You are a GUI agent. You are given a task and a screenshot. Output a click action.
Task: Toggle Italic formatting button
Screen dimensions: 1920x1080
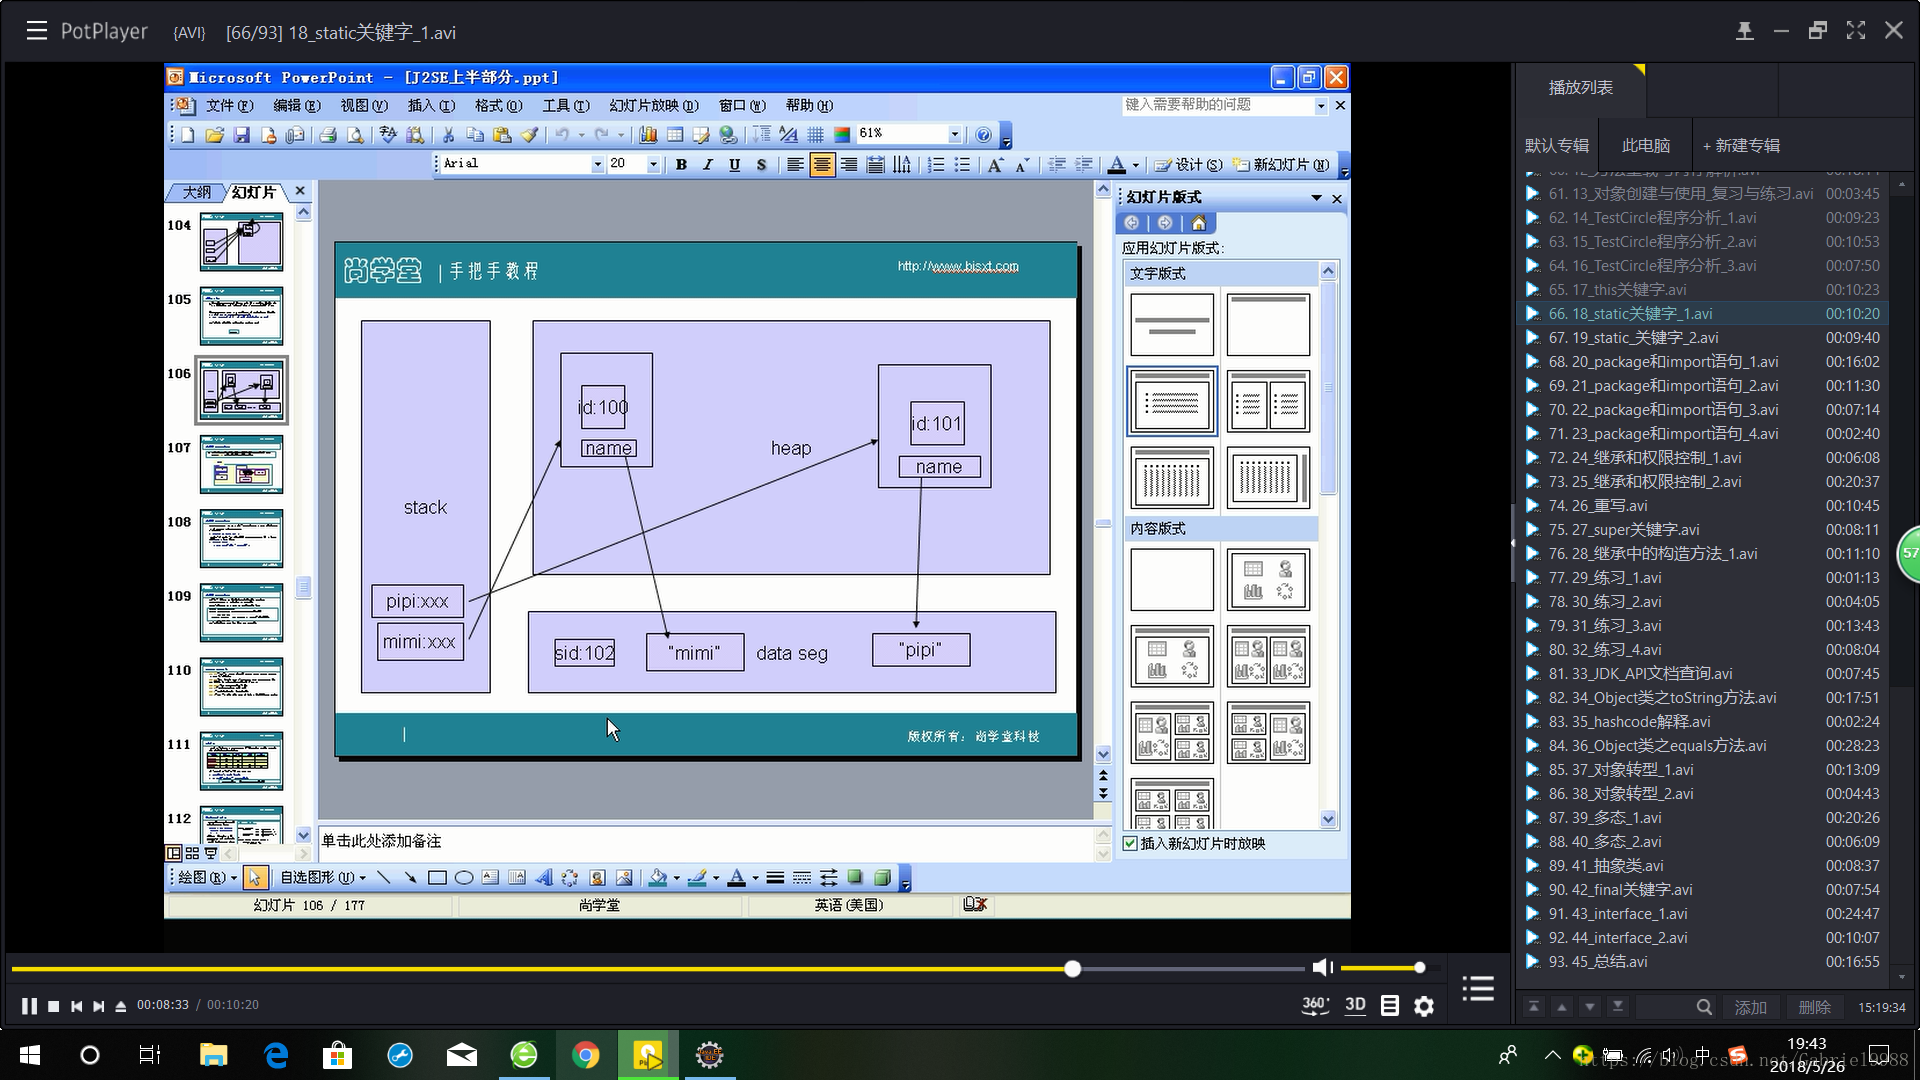708,165
